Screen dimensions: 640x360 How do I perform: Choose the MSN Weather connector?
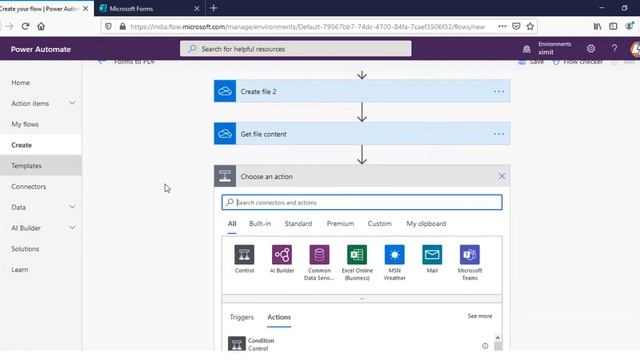point(394,255)
